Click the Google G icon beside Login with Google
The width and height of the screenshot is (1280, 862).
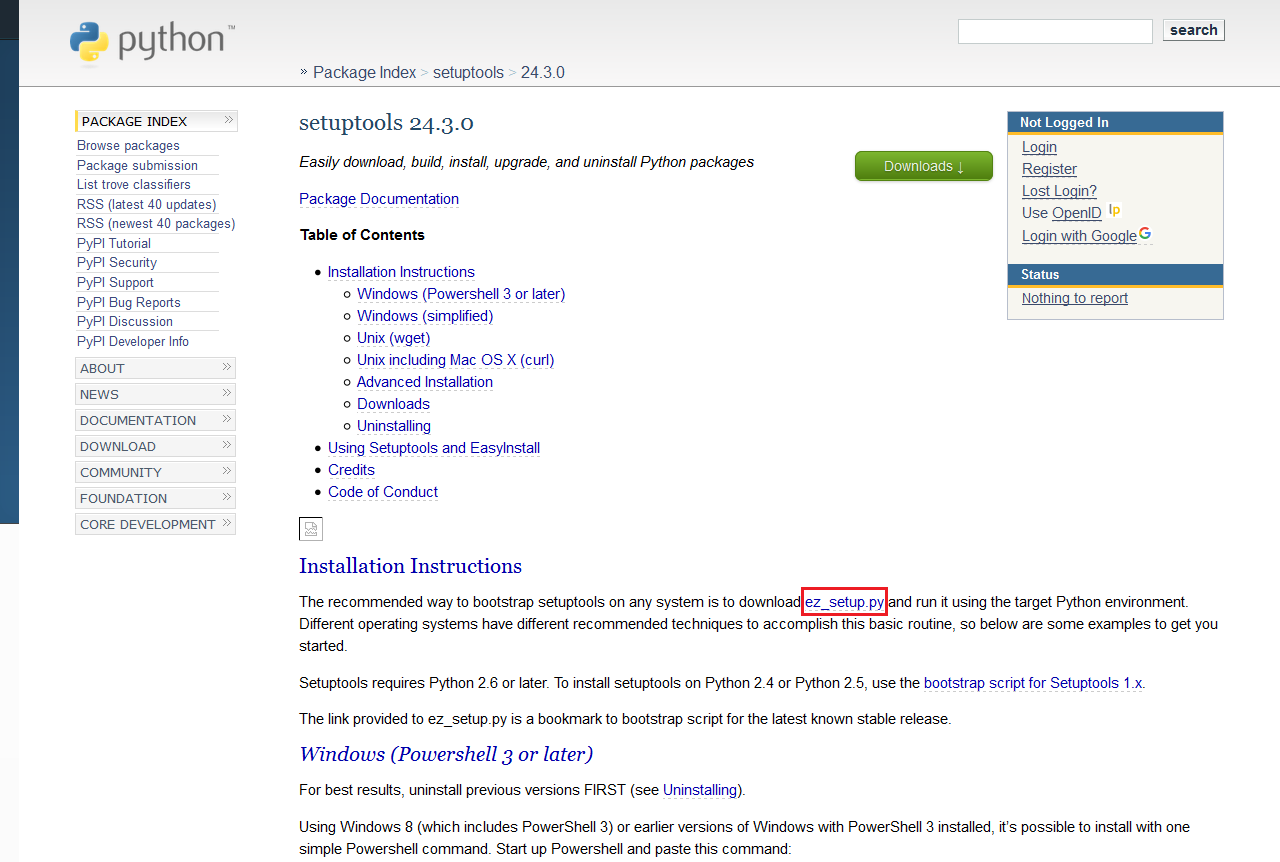click(1145, 234)
